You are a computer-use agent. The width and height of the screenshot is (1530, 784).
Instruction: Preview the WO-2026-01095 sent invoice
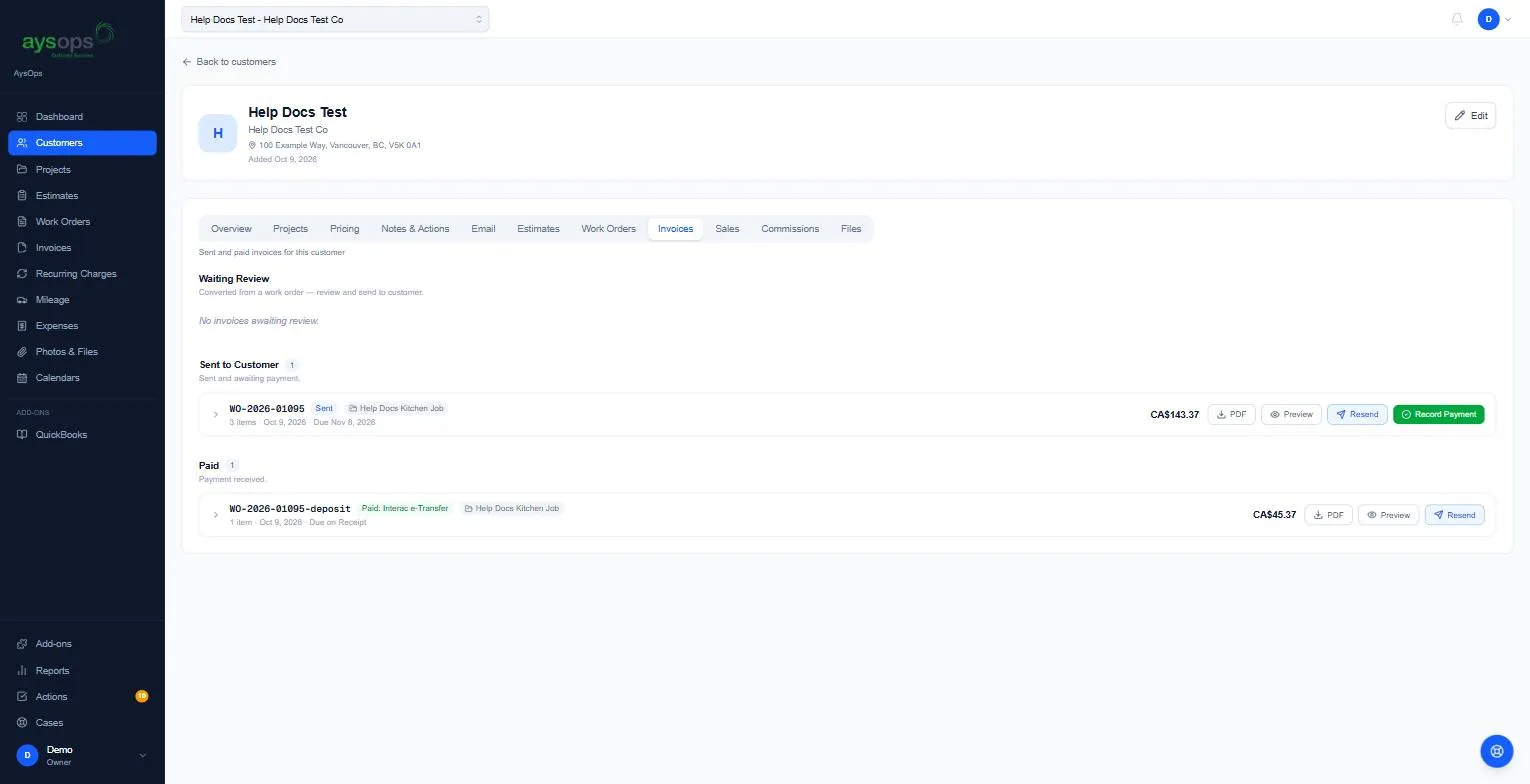[x=1291, y=414]
